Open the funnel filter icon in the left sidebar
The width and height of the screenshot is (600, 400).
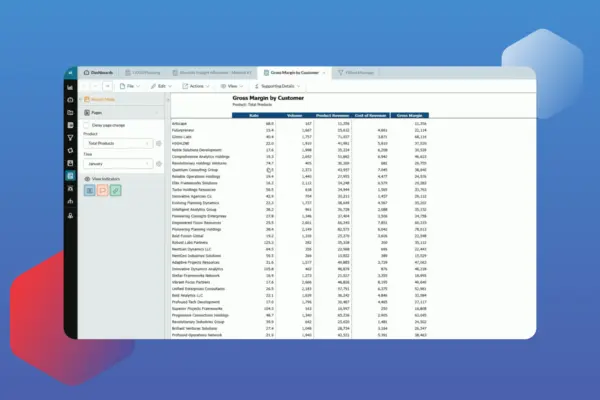(x=70, y=138)
